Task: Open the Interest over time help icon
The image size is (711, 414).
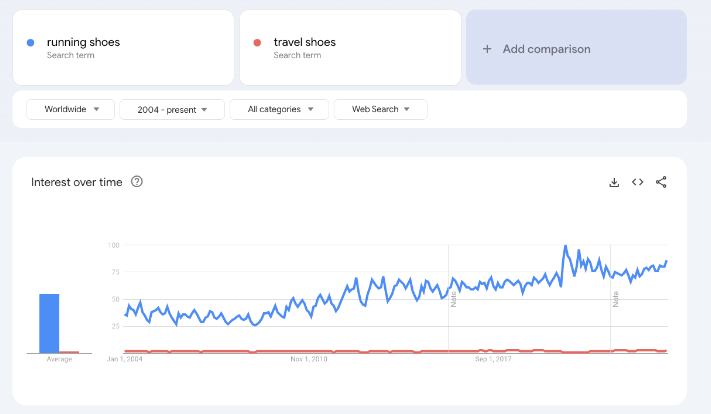Action: click(x=137, y=182)
